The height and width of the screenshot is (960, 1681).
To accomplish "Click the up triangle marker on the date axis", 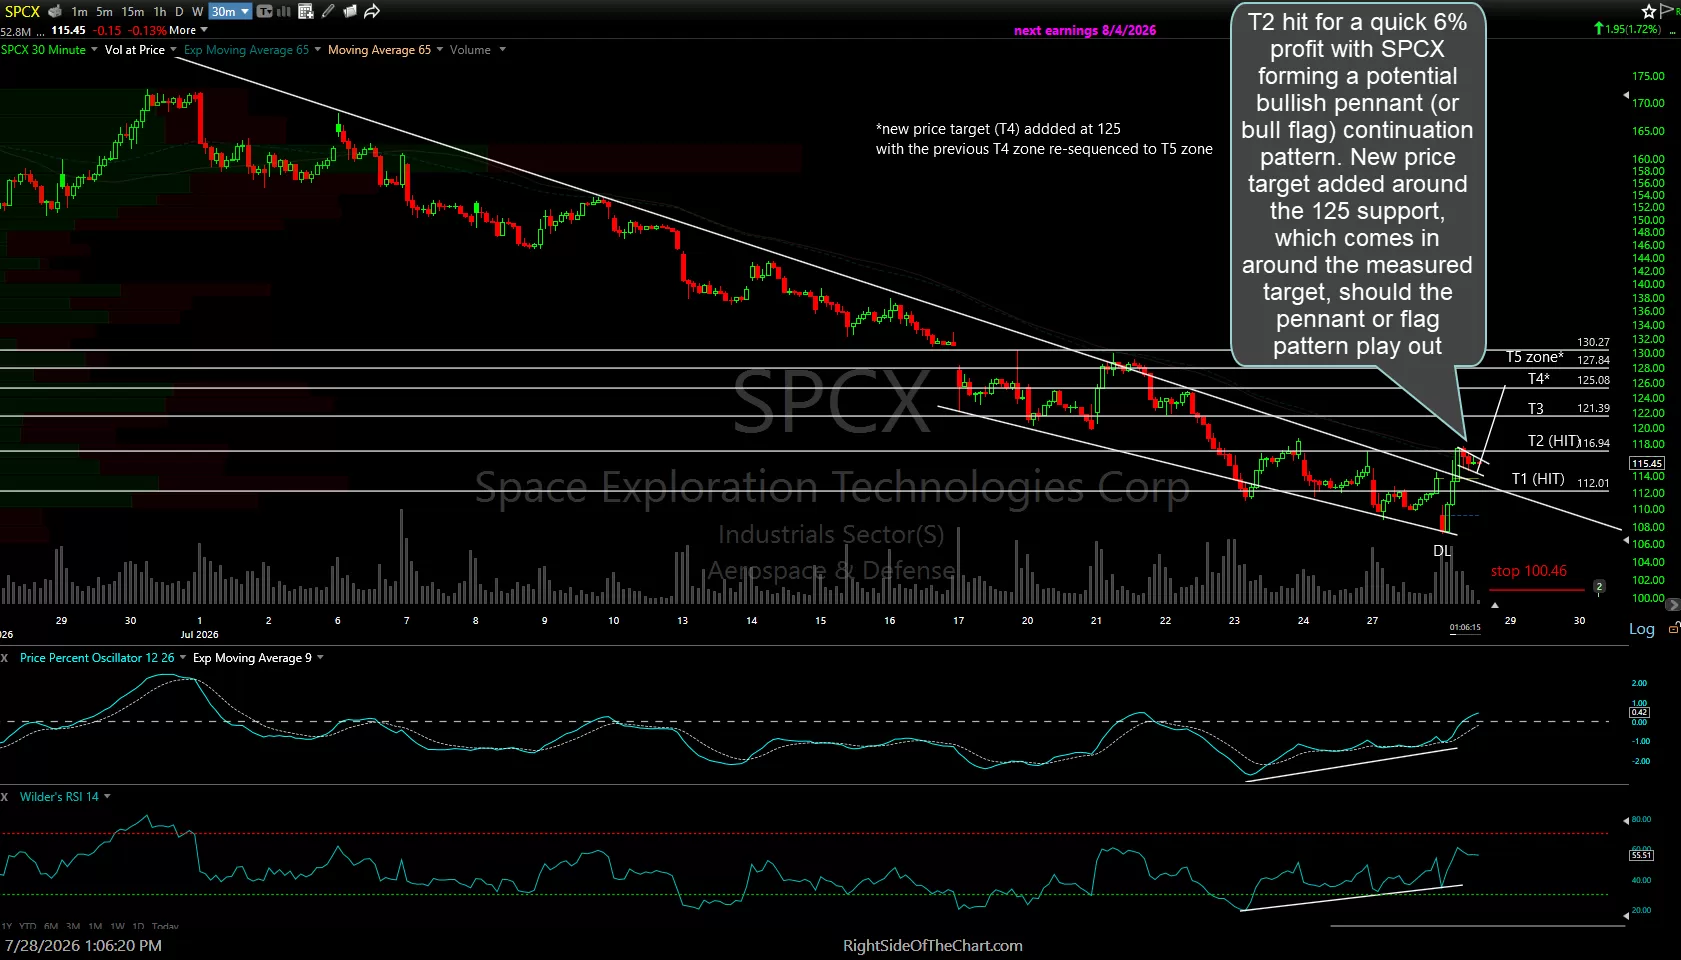I will 1495,605.
